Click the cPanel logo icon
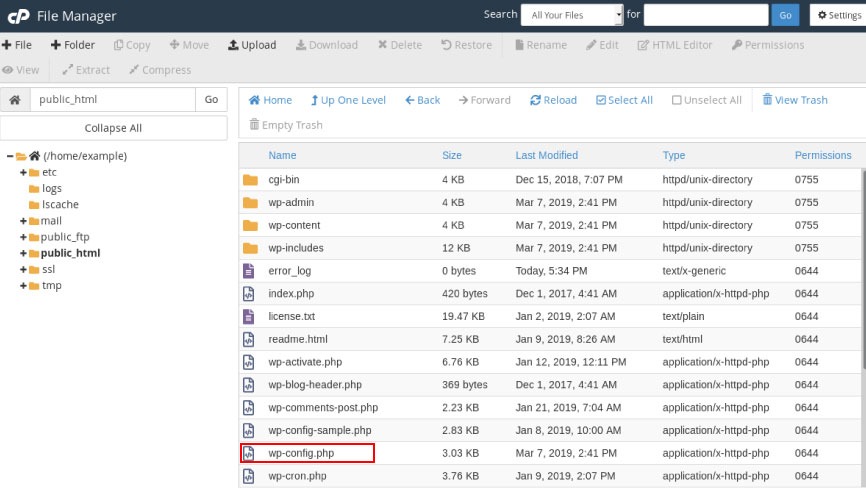The height and width of the screenshot is (488, 866). [18, 16]
